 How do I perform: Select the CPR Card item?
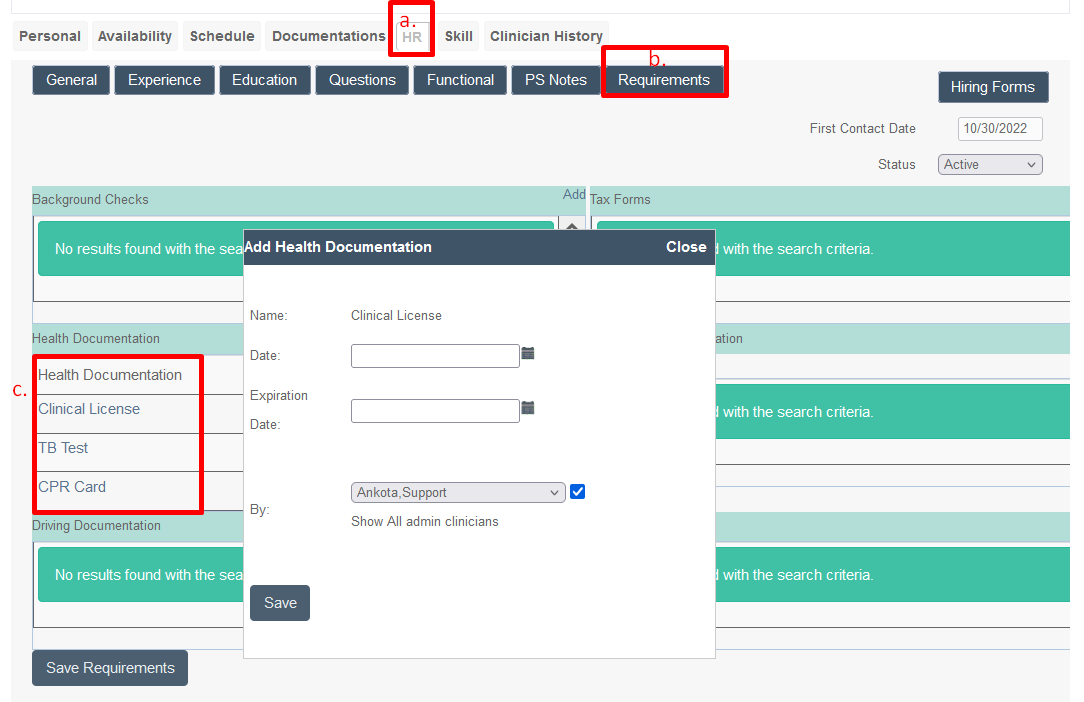72,487
